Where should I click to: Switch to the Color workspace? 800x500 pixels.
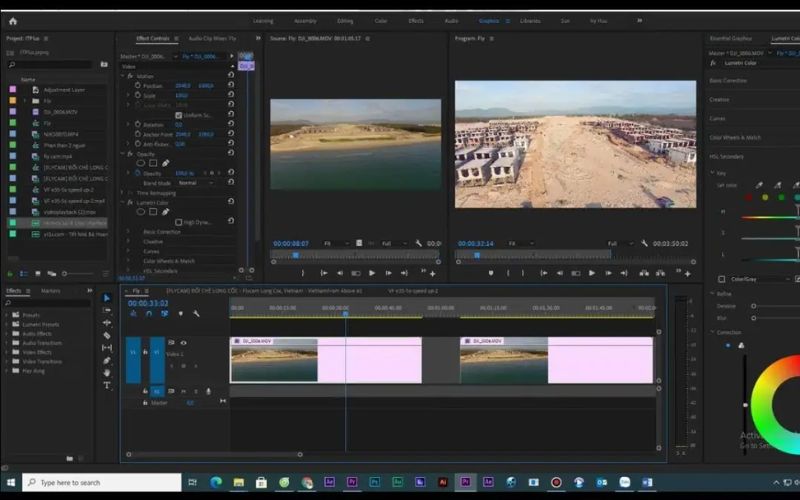381,21
